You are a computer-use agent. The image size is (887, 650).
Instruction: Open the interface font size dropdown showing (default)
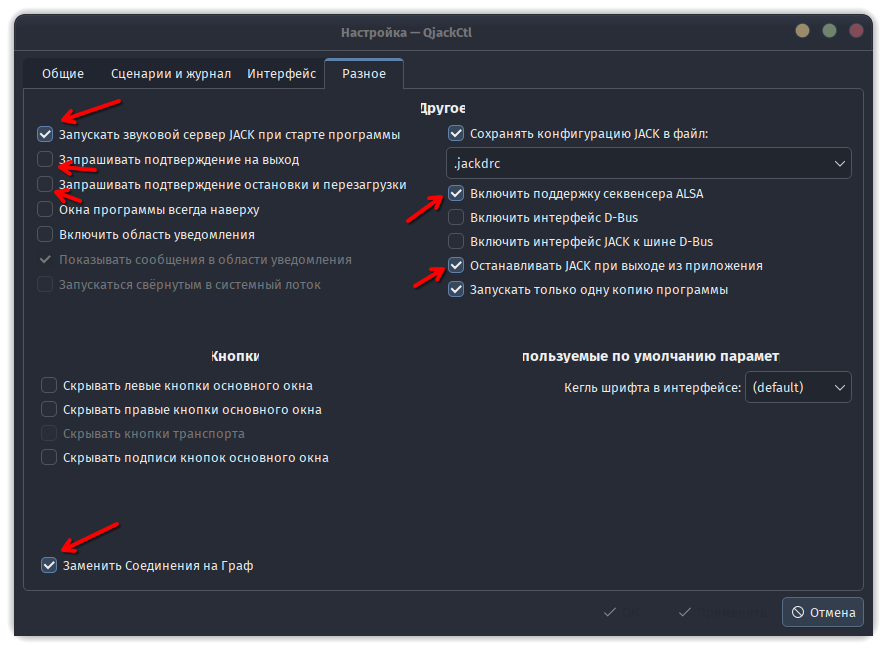(x=798, y=387)
